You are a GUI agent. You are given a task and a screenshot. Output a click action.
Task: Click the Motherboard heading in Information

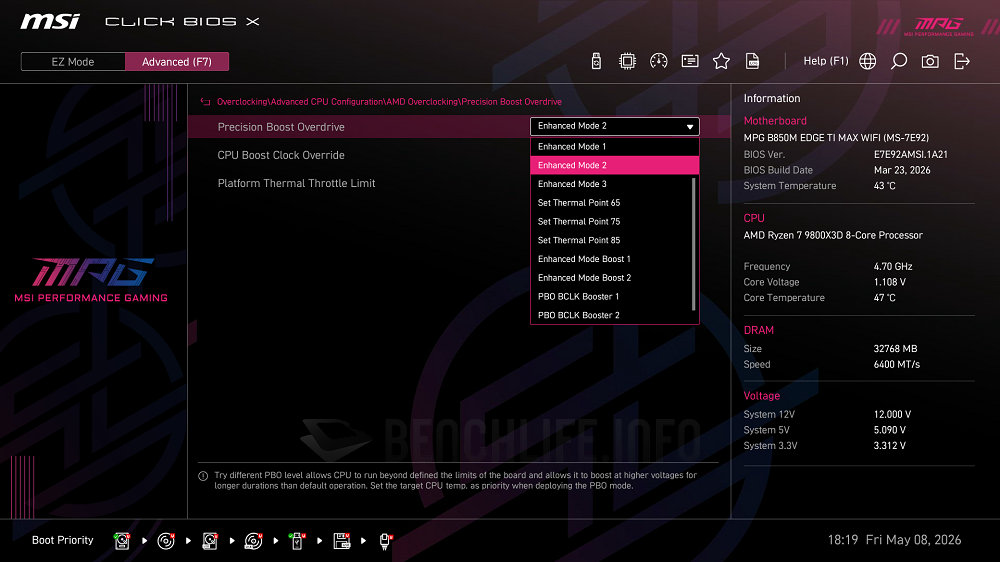tap(775, 121)
